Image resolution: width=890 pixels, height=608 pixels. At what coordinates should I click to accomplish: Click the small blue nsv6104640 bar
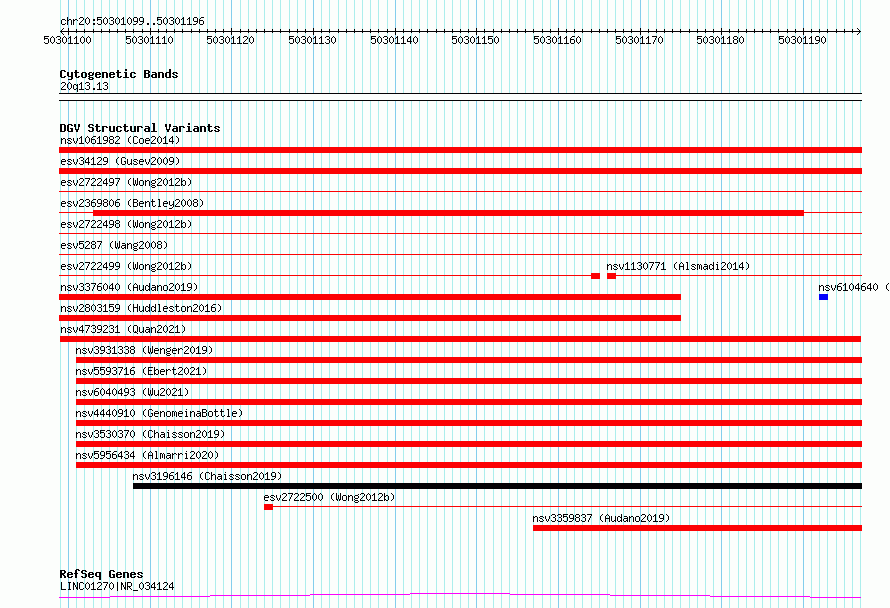coord(824,297)
